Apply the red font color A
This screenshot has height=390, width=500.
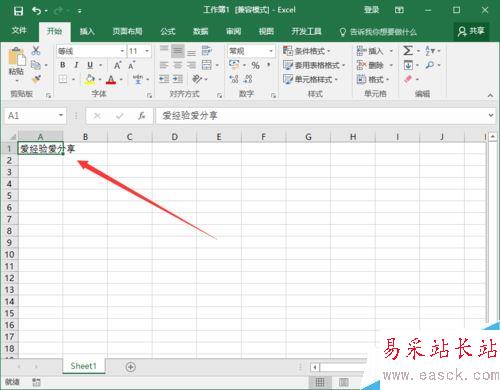(x=111, y=79)
